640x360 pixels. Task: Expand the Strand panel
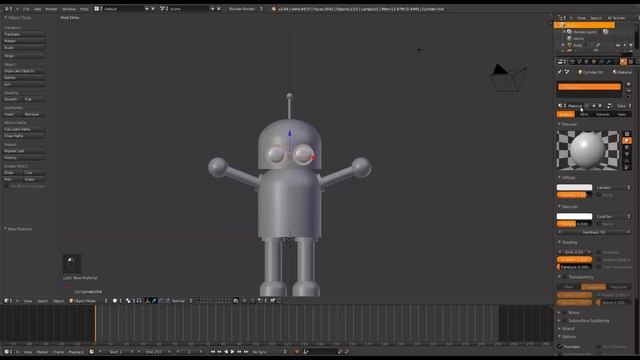click(568, 329)
